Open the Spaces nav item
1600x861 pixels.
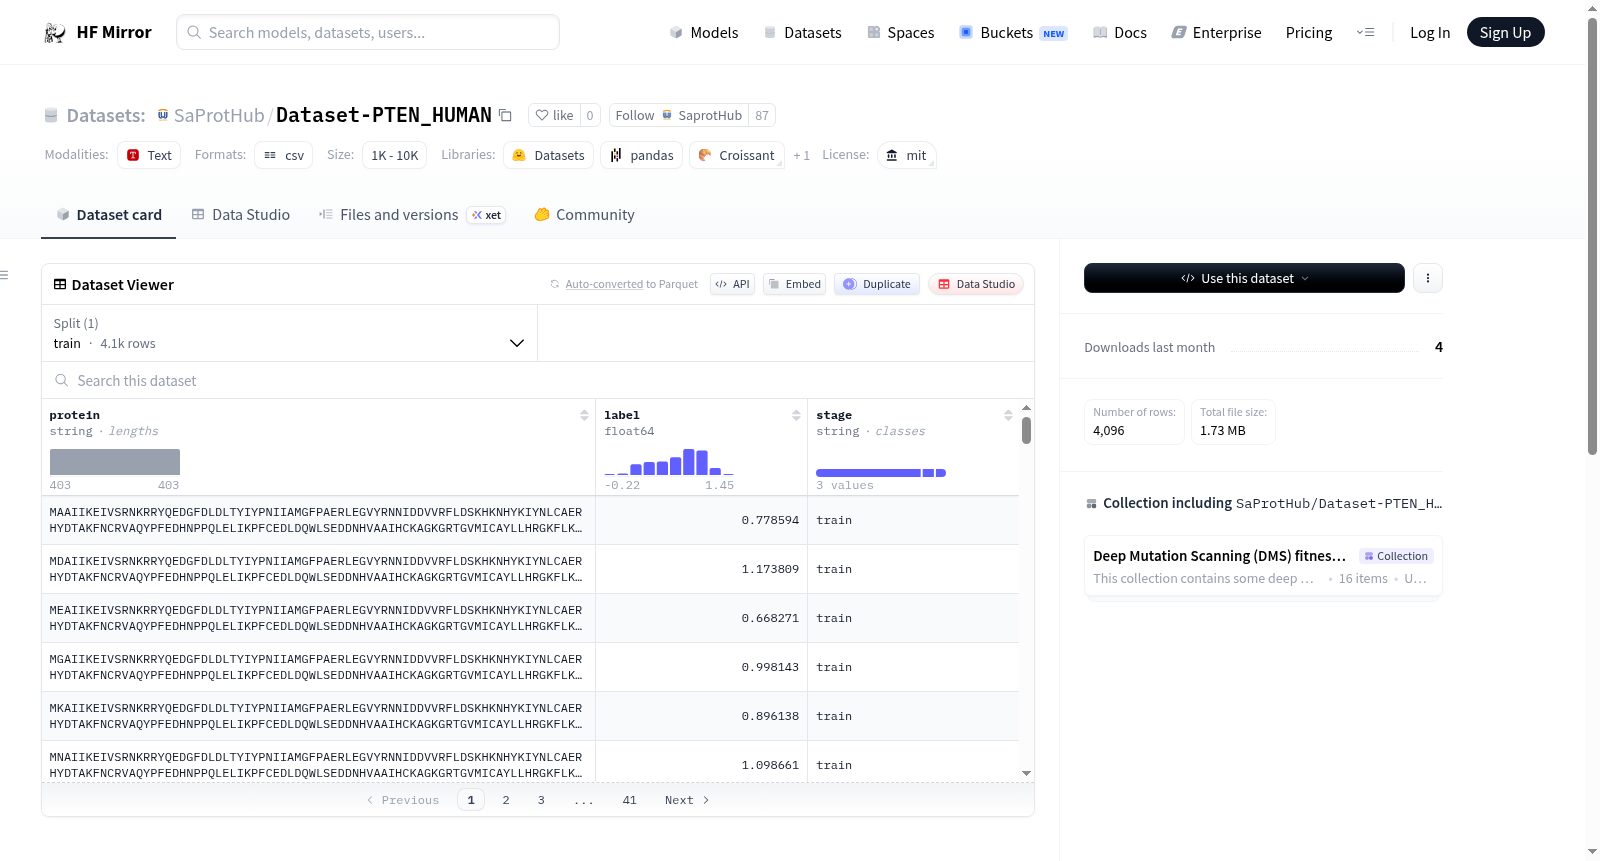[x=901, y=33]
